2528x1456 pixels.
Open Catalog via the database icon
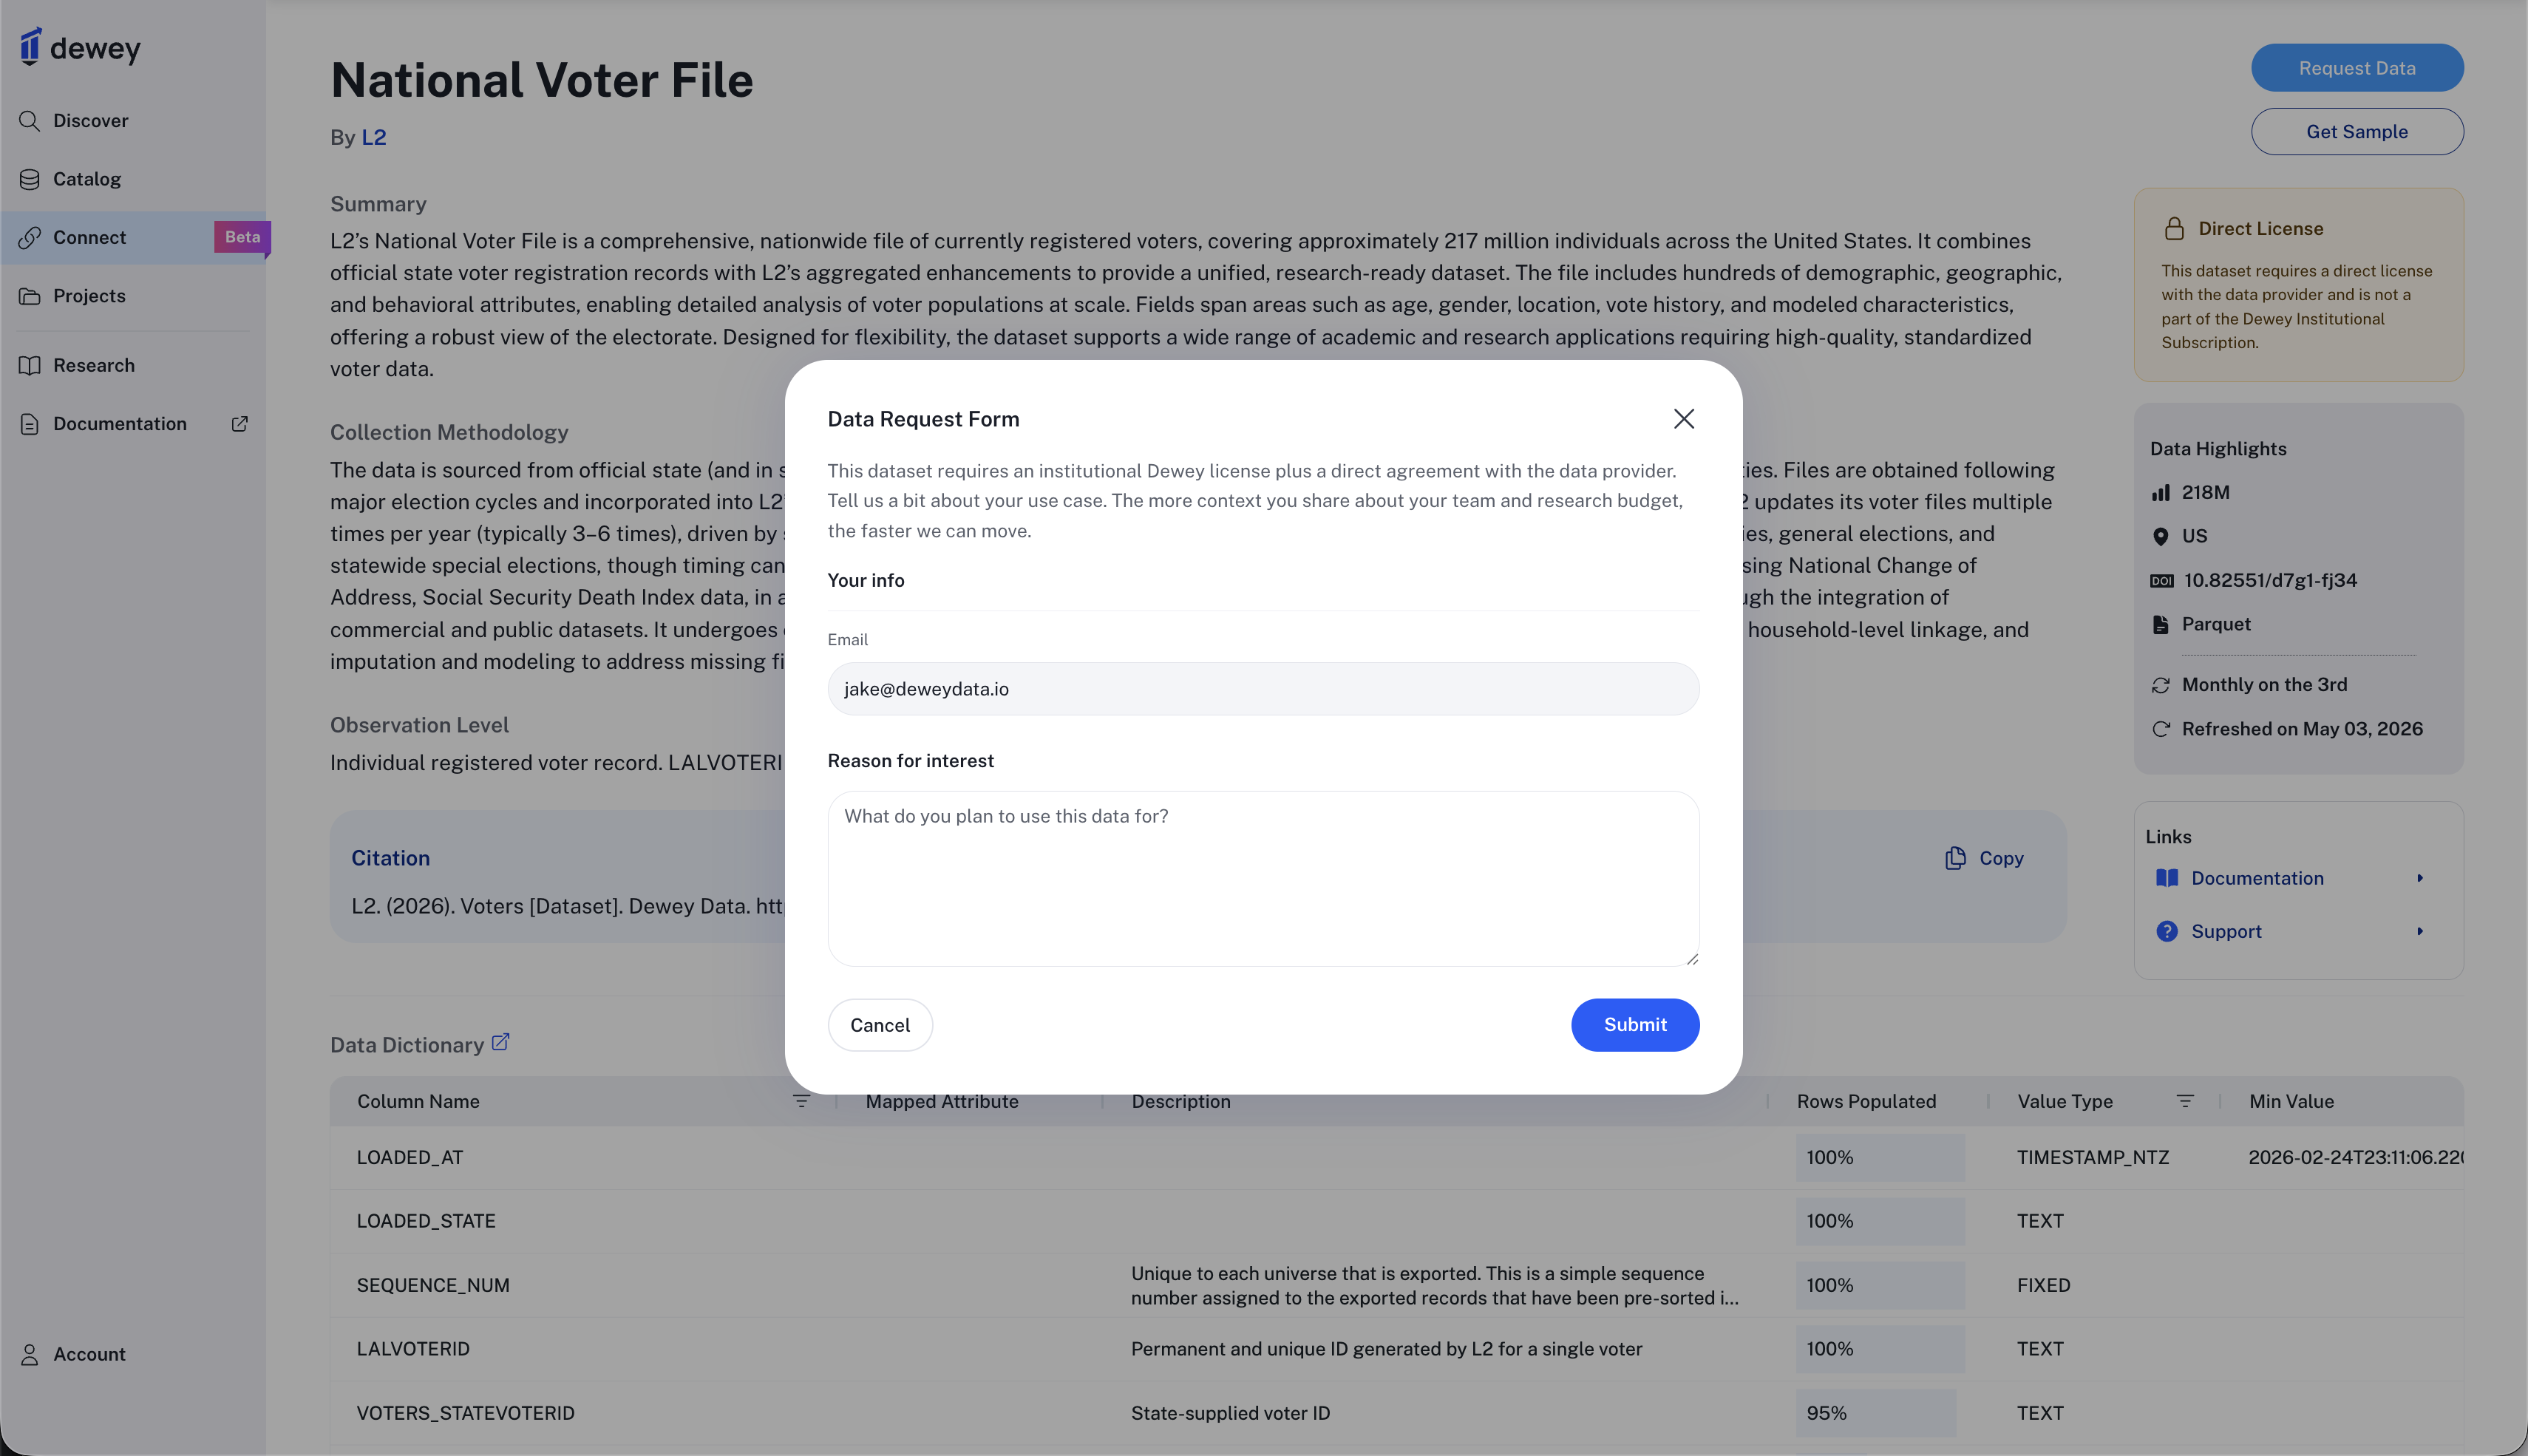pyautogui.click(x=30, y=179)
